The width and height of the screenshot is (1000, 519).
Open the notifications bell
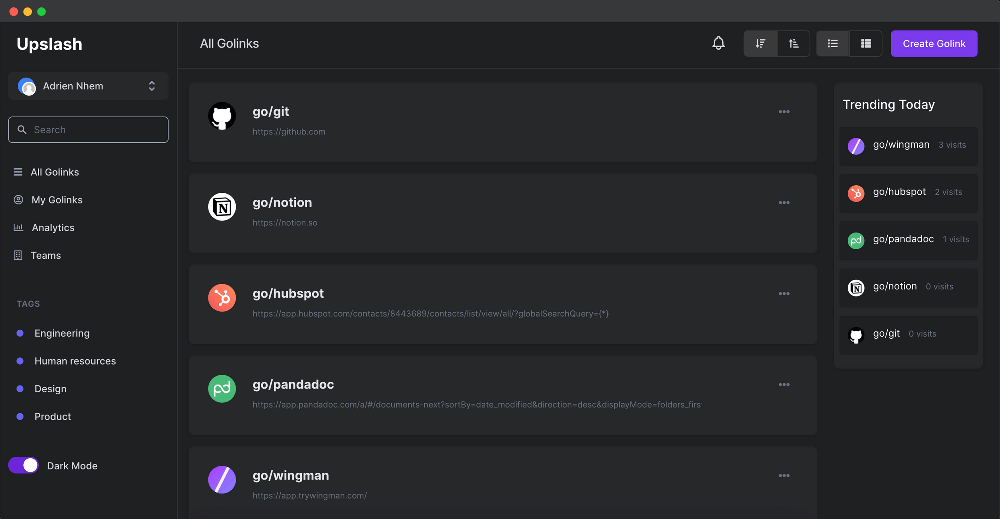pos(718,43)
